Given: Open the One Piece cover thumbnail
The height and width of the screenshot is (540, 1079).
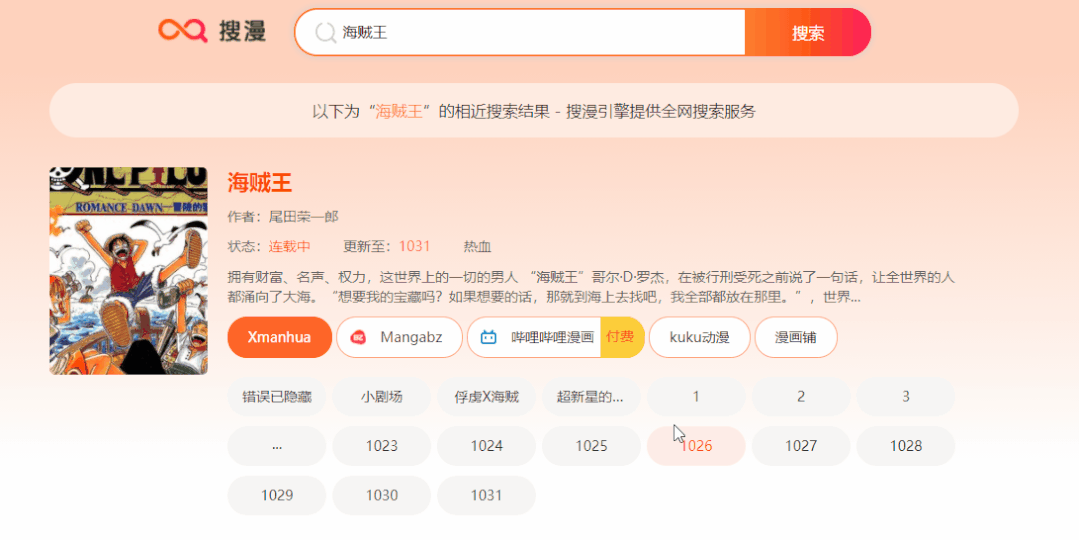Looking at the screenshot, I should 128,271.
